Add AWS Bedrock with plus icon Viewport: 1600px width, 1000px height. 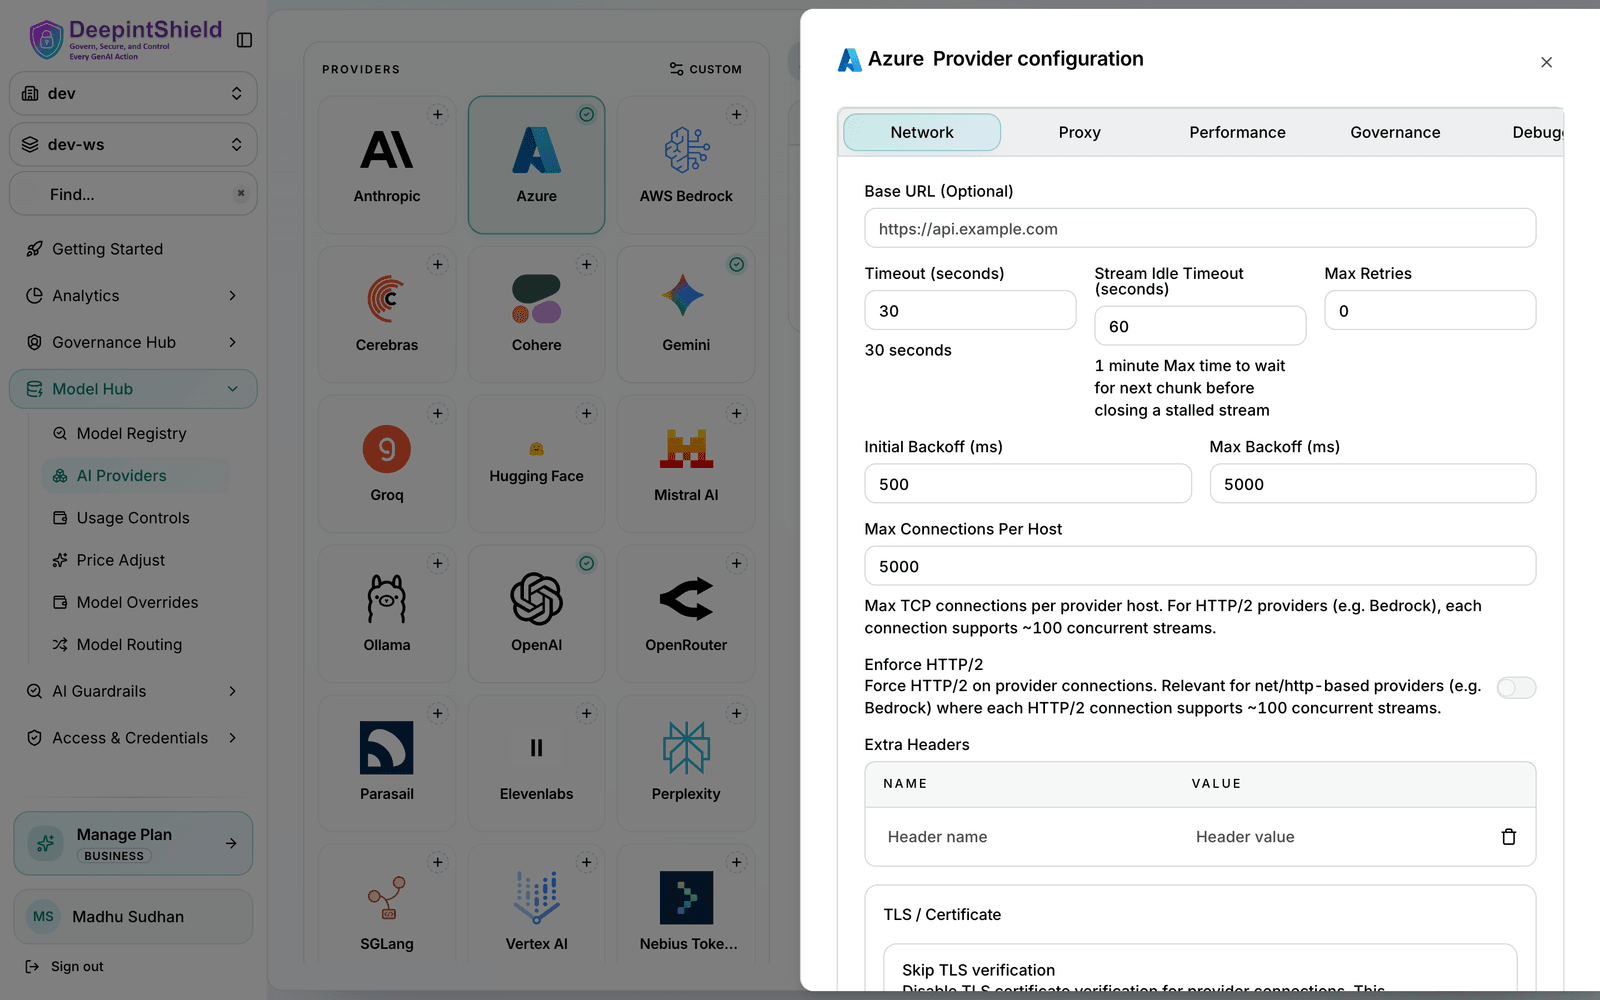(x=737, y=115)
